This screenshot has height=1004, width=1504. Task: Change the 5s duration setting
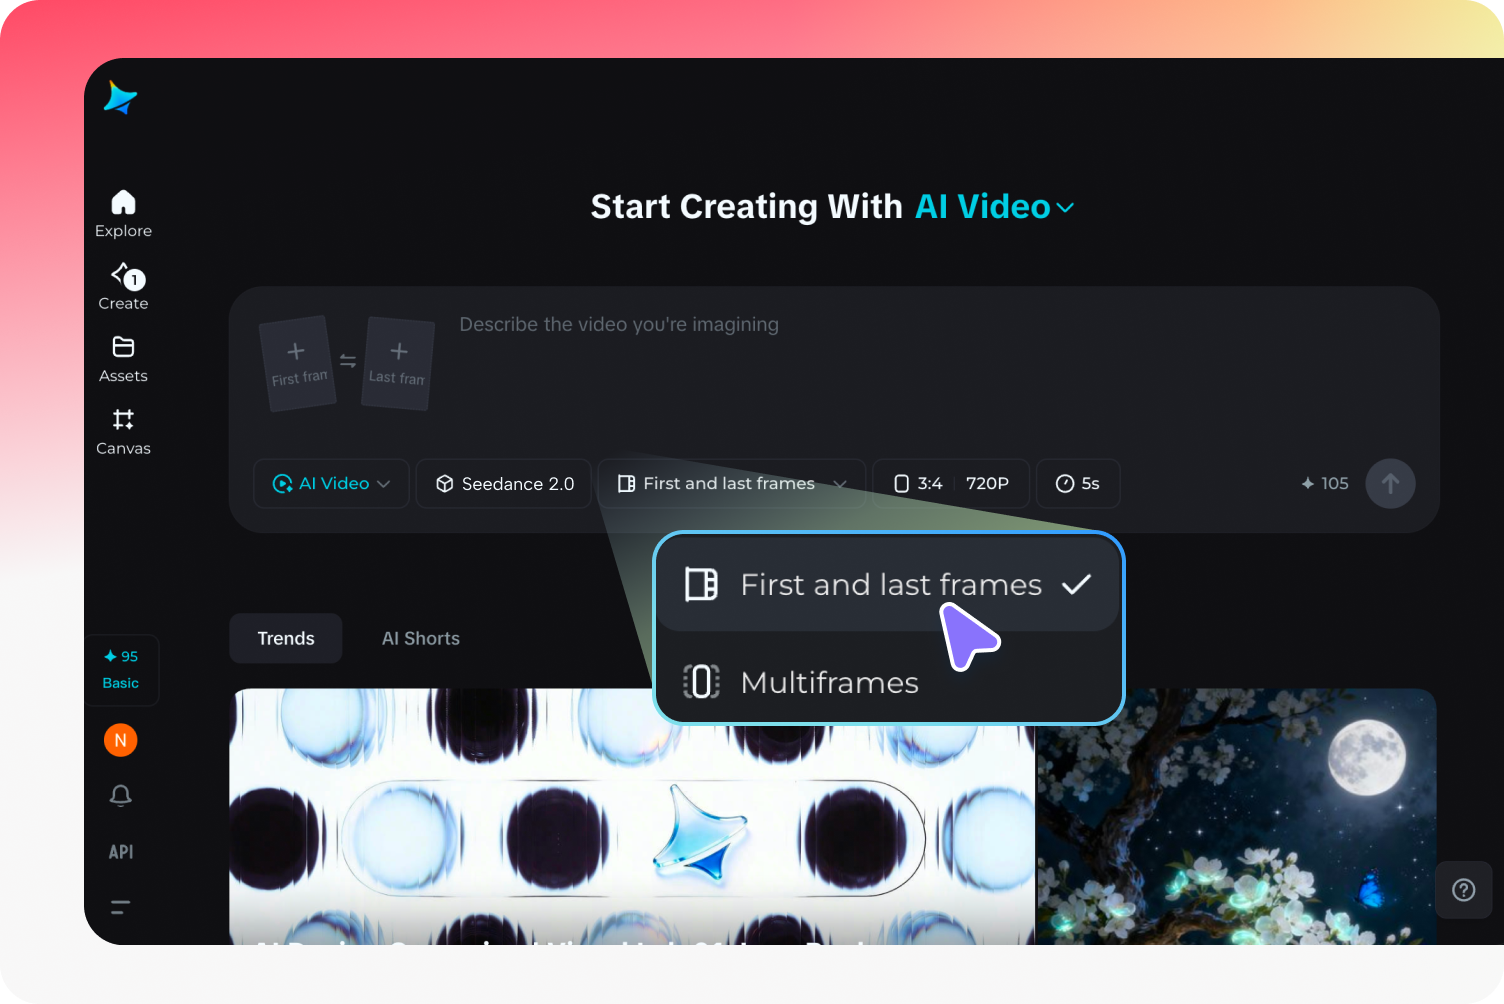(x=1078, y=484)
